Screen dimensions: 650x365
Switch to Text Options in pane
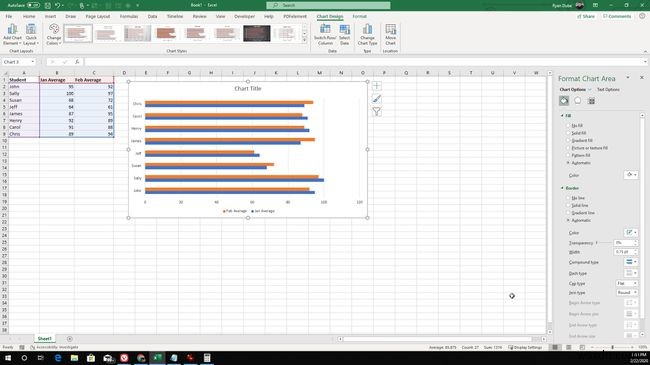click(x=608, y=90)
